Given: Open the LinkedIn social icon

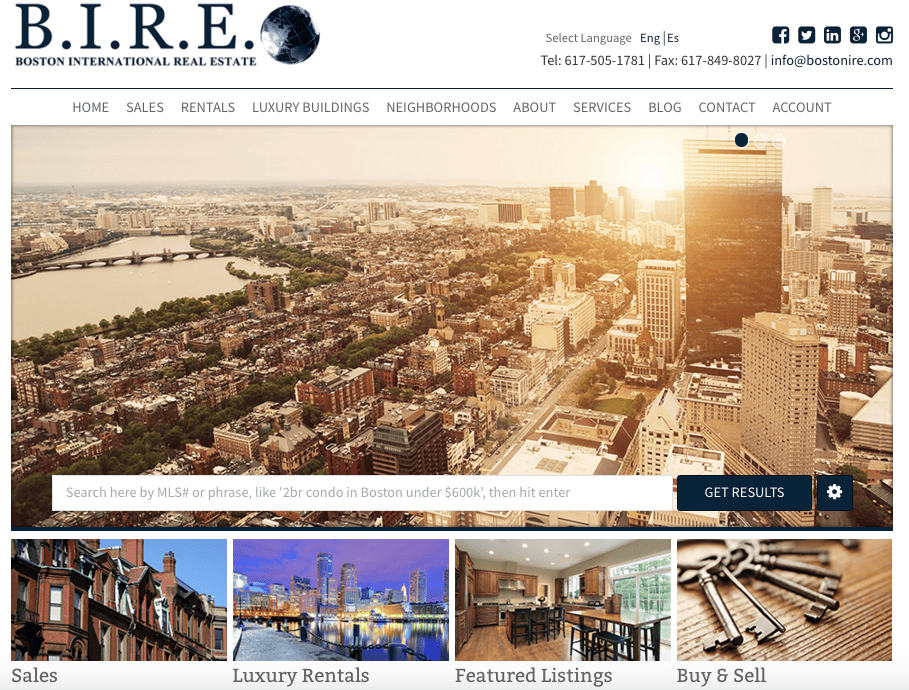Looking at the screenshot, I should 832,35.
